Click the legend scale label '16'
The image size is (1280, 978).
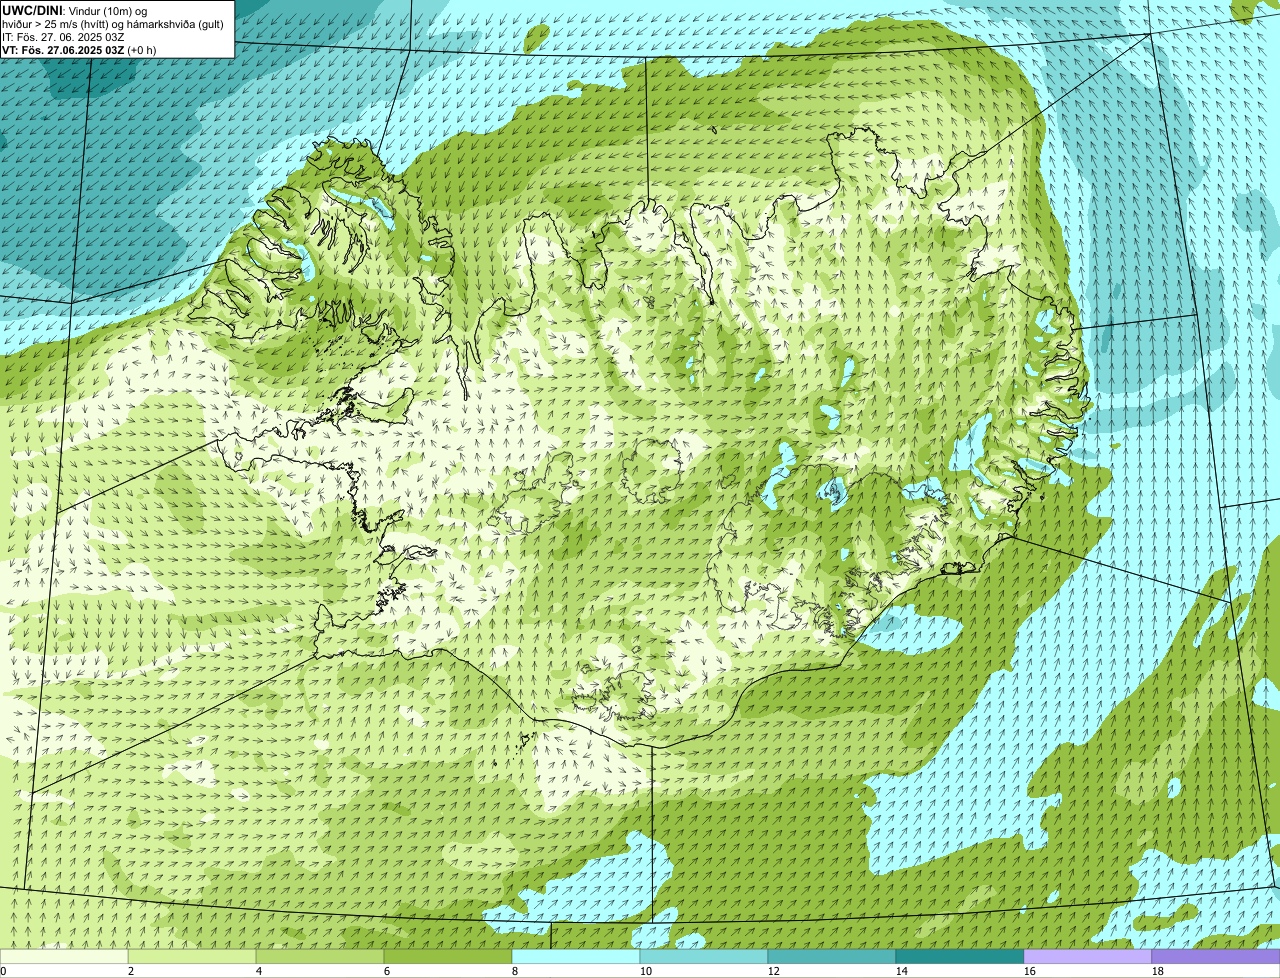point(1029,971)
